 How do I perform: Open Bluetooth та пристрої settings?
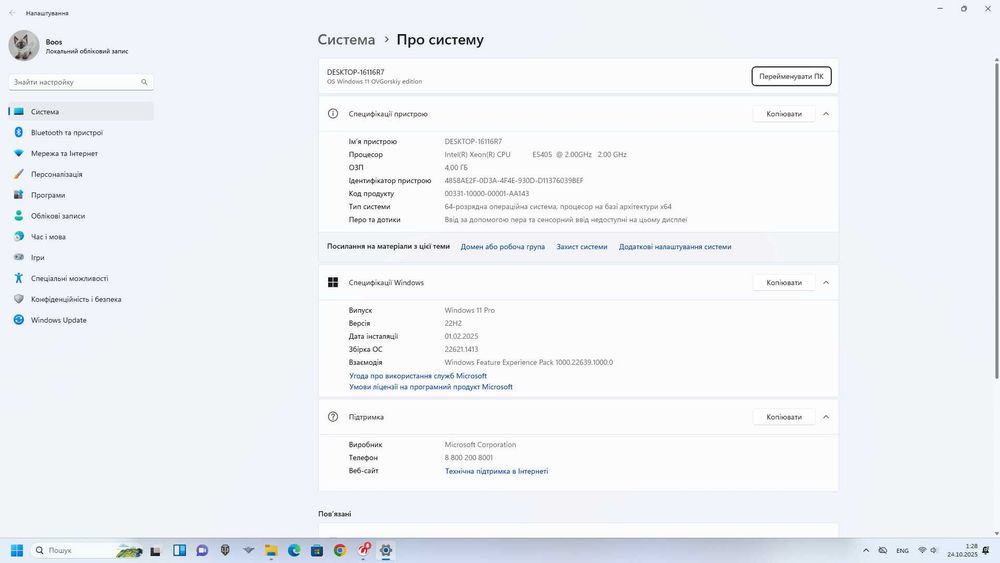[x=81, y=133]
